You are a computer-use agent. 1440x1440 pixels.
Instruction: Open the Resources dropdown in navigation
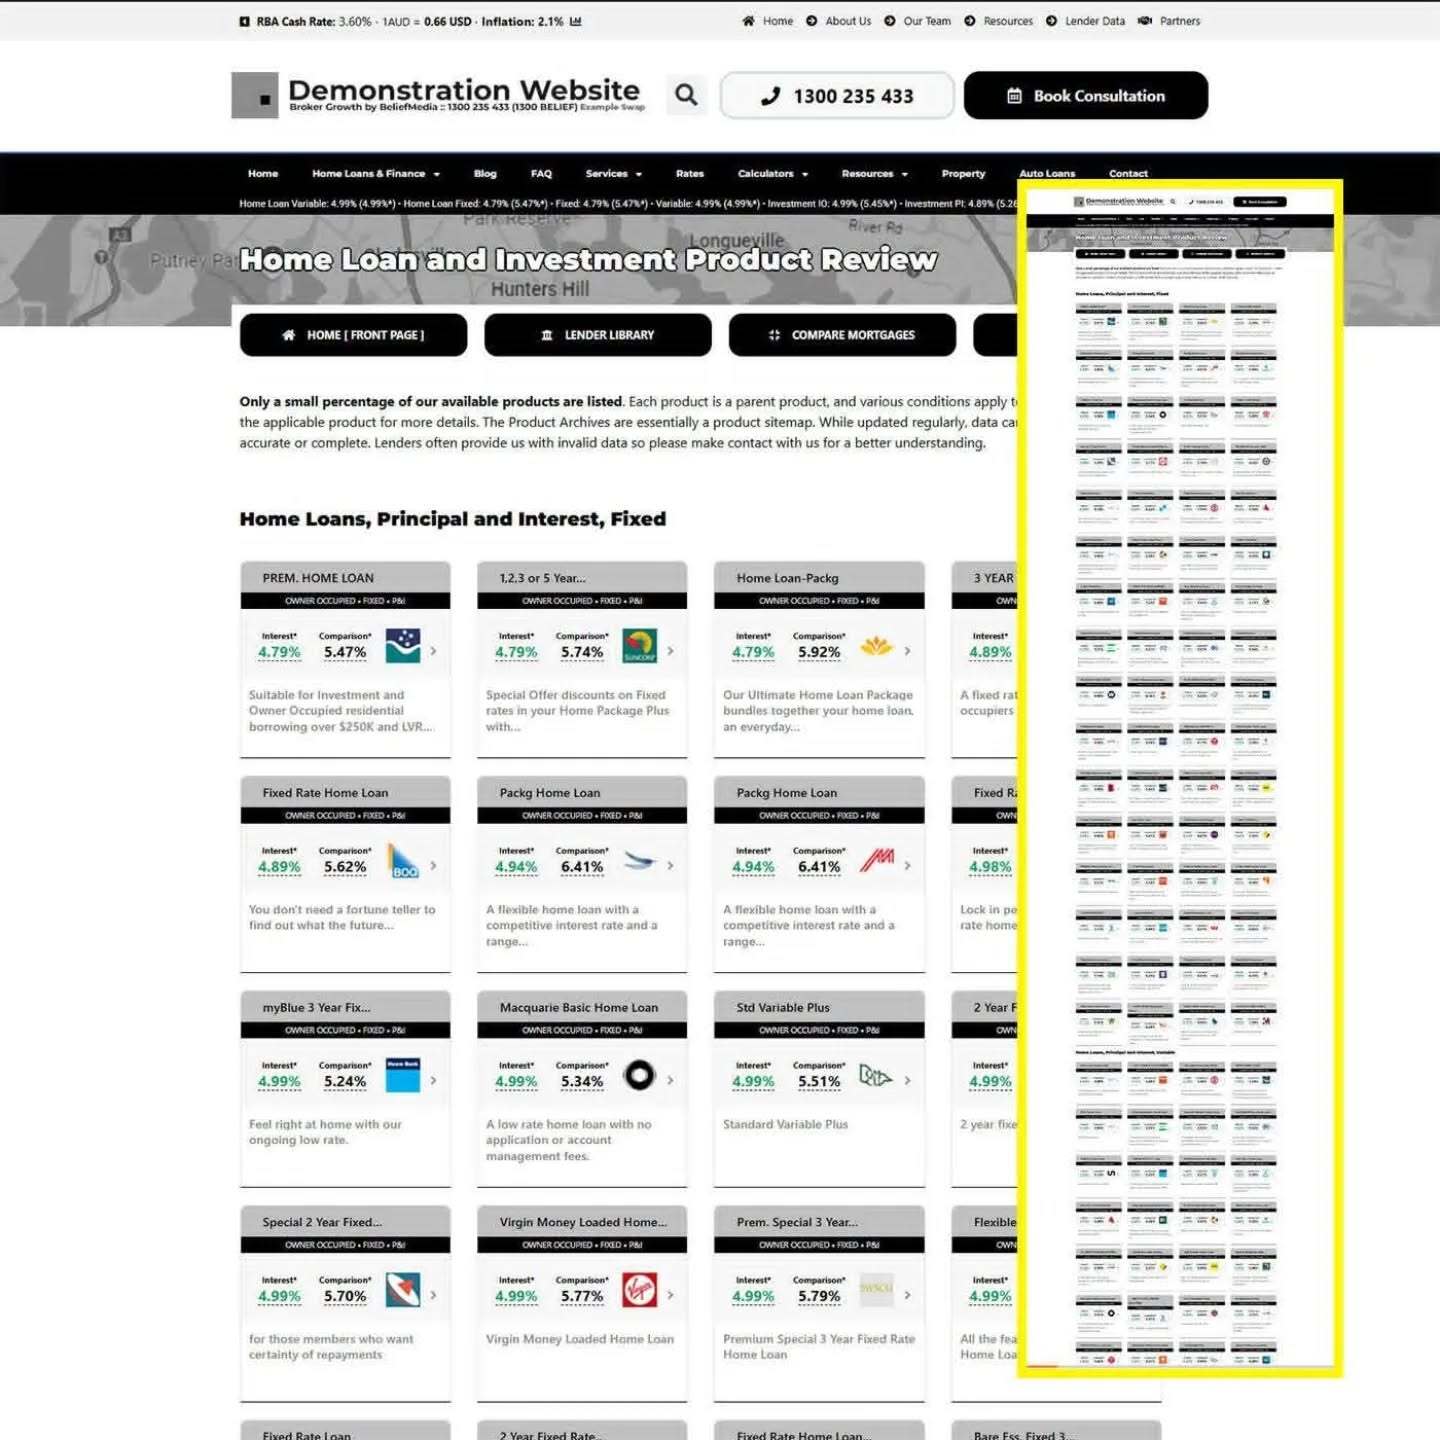tap(874, 174)
